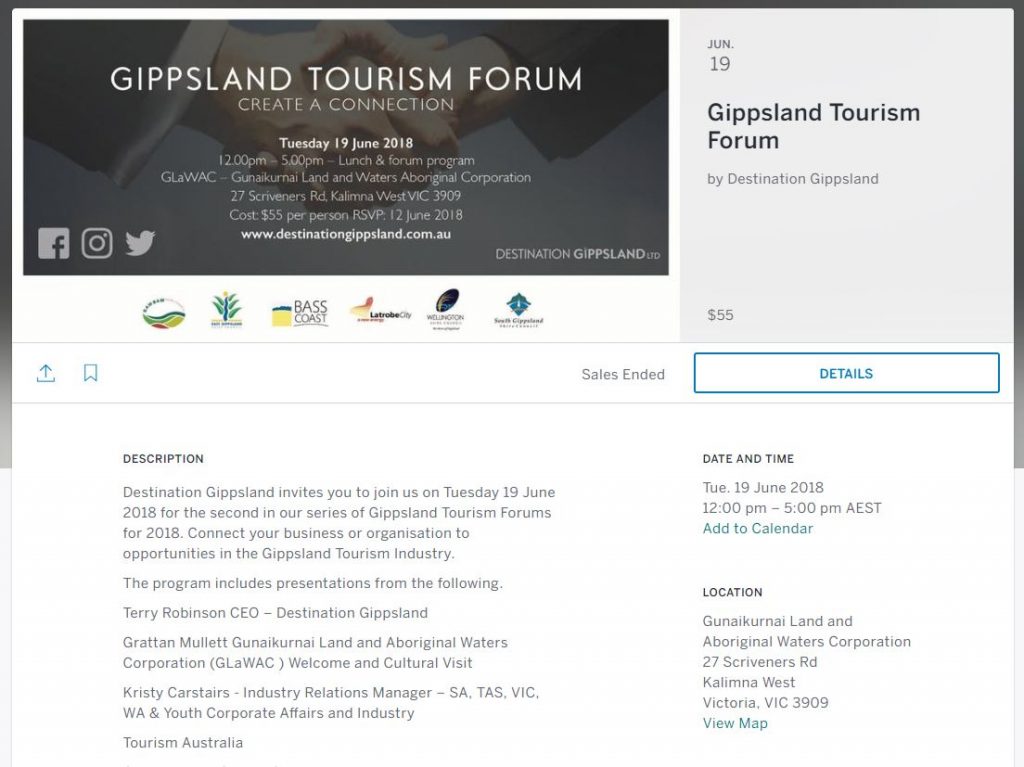Click the Wellington Shire Council logo
Image resolution: width=1024 pixels, height=767 pixels.
[445, 310]
